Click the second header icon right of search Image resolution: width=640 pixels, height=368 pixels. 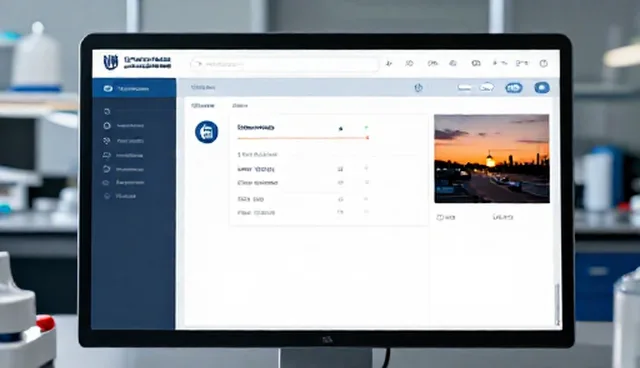click(409, 63)
